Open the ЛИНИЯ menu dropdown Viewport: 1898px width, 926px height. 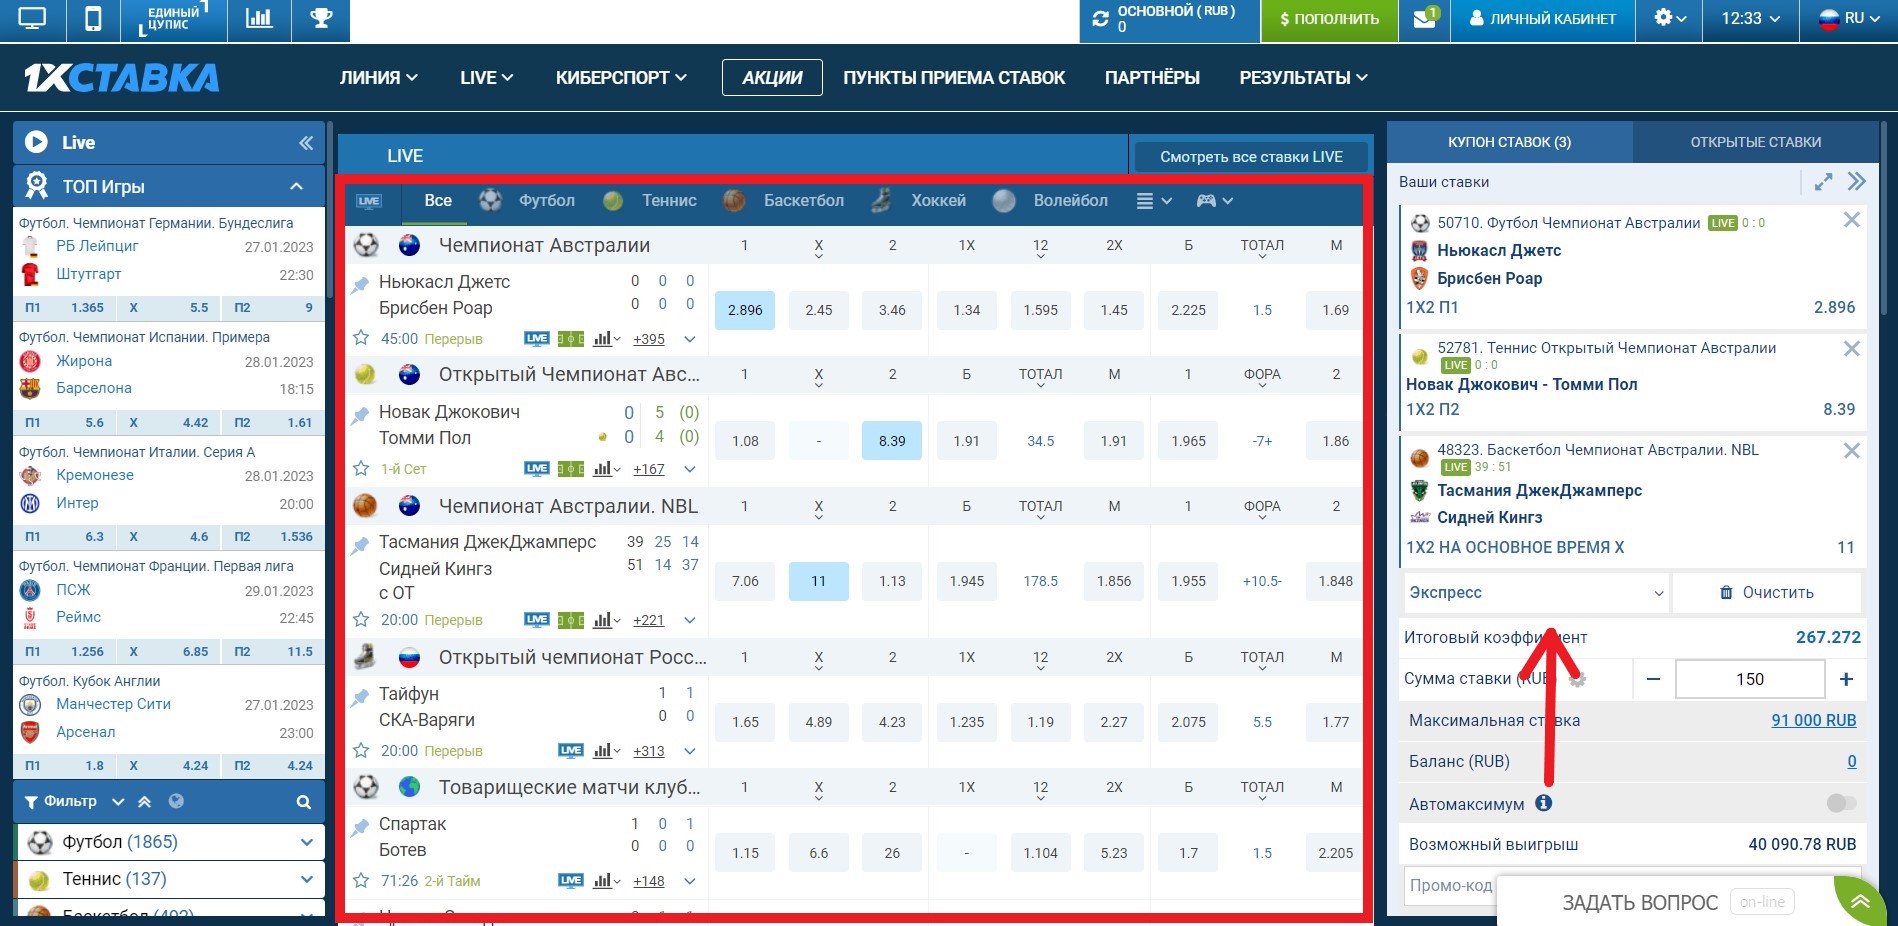click(x=379, y=78)
